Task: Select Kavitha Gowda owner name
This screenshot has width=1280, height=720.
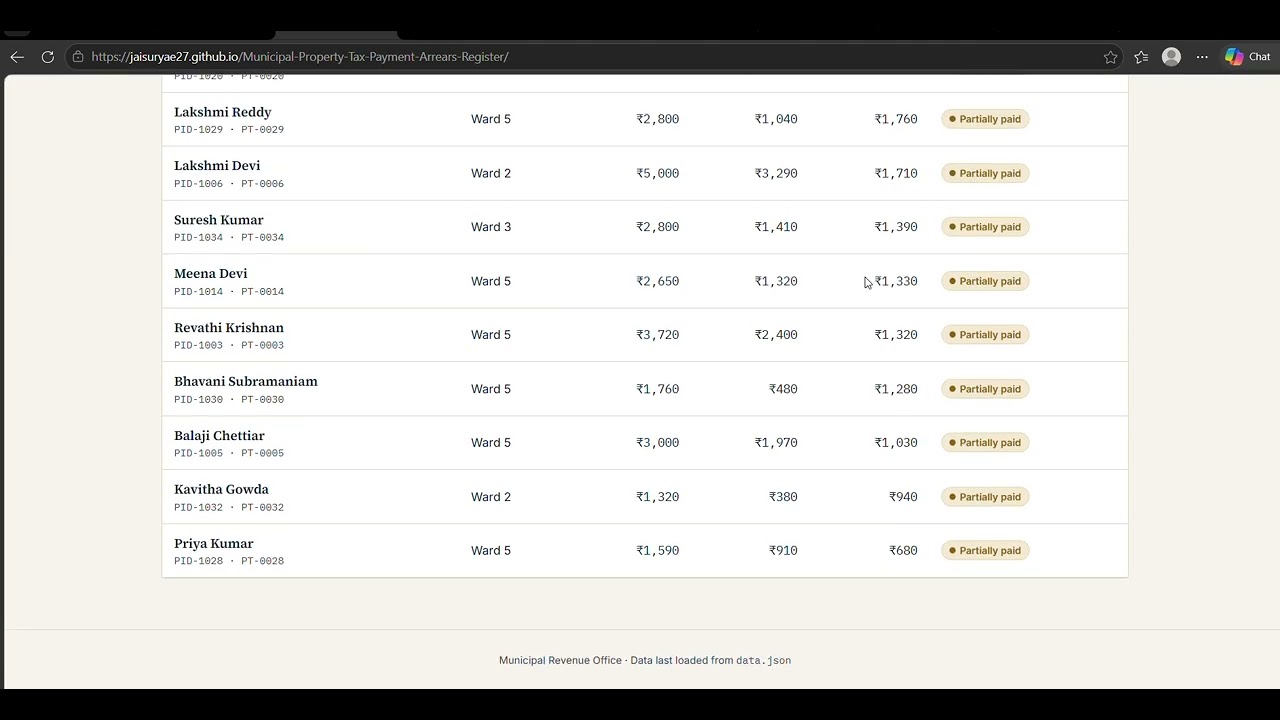Action: 221,490
